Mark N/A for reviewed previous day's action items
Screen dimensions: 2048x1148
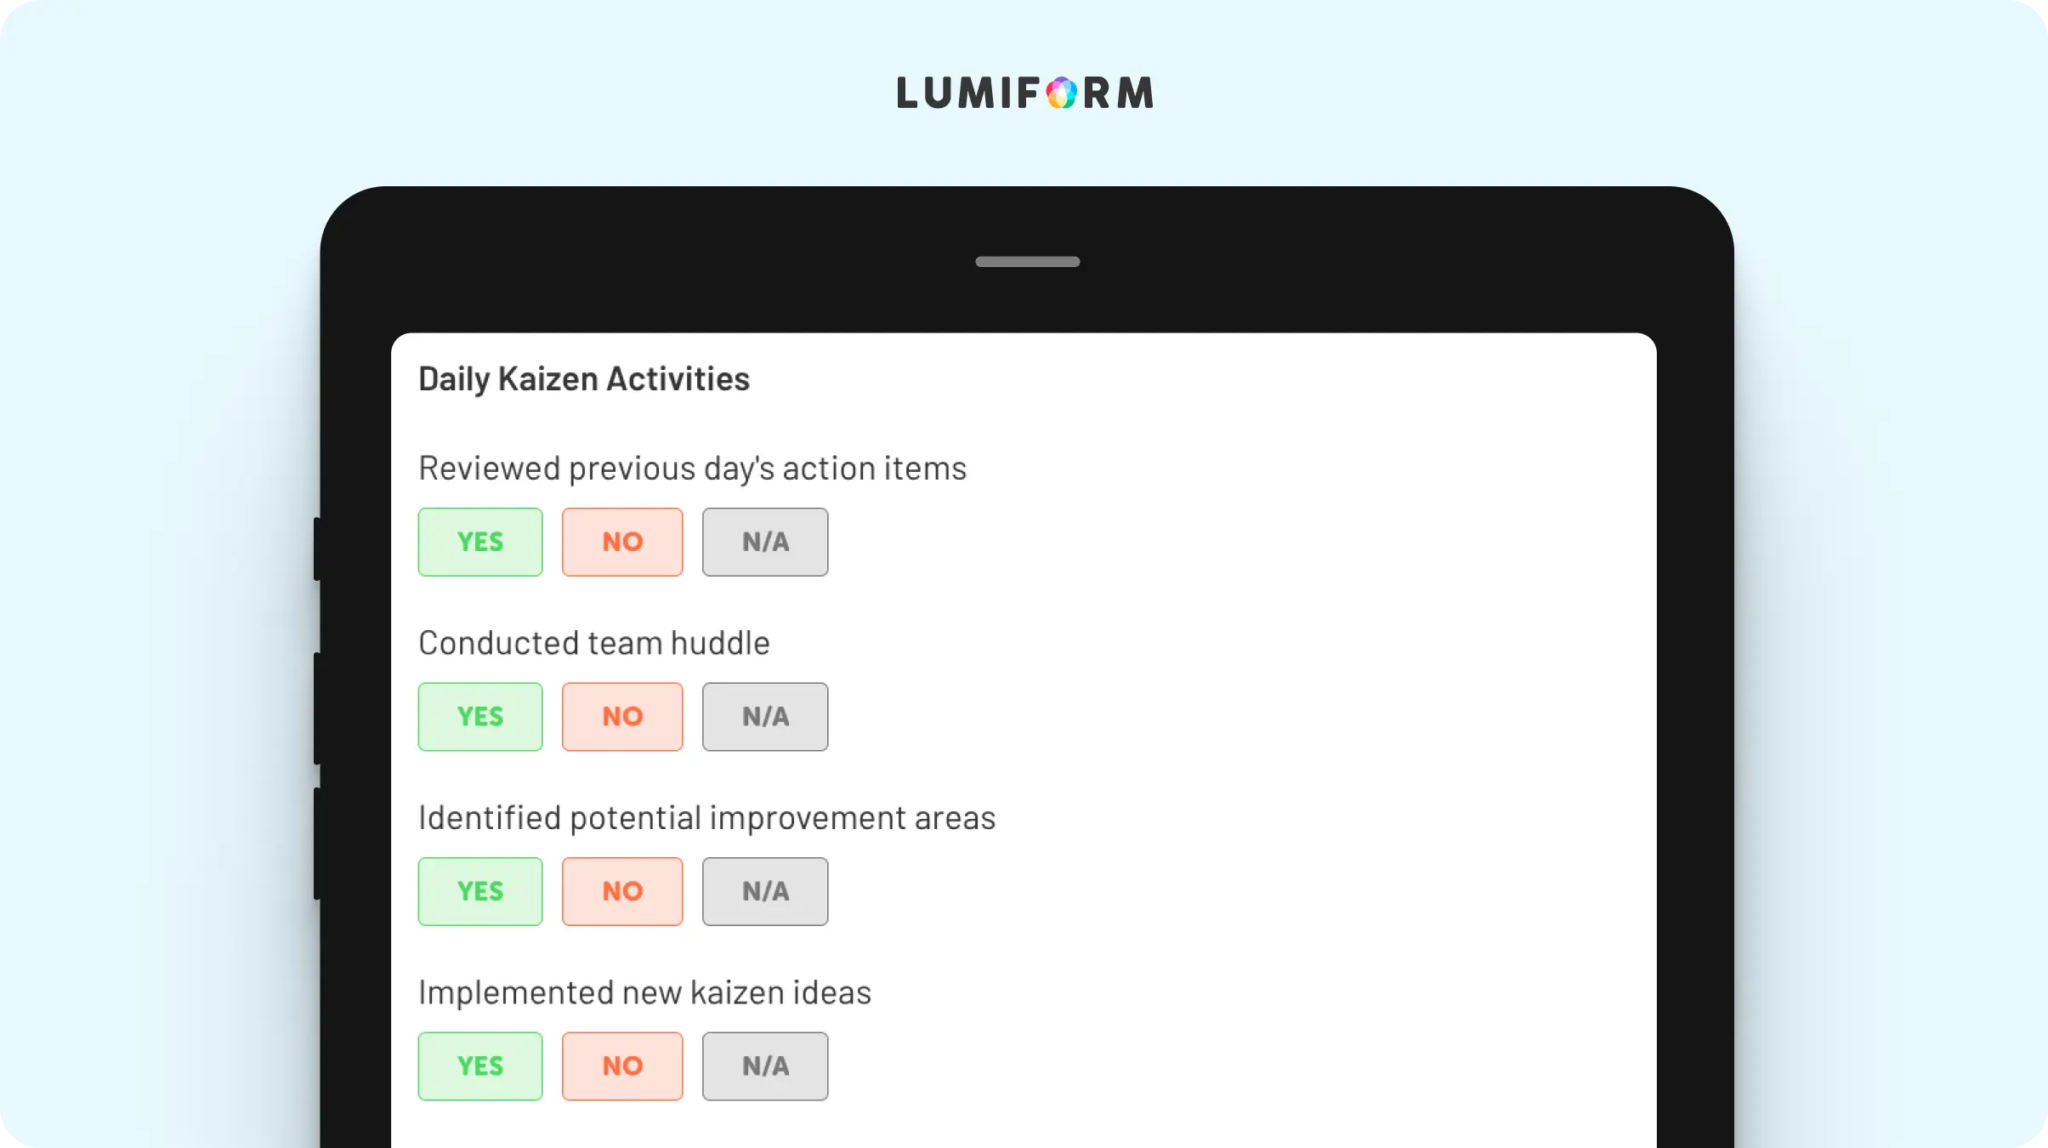point(765,542)
